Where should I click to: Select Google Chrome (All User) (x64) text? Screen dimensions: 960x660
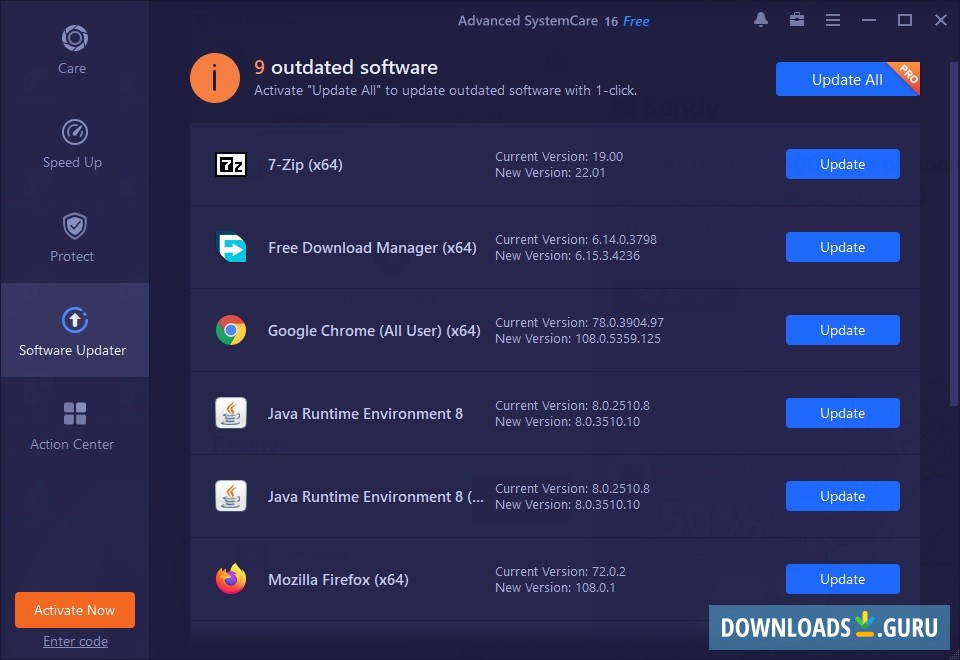pyautogui.click(x=374, y=331)
